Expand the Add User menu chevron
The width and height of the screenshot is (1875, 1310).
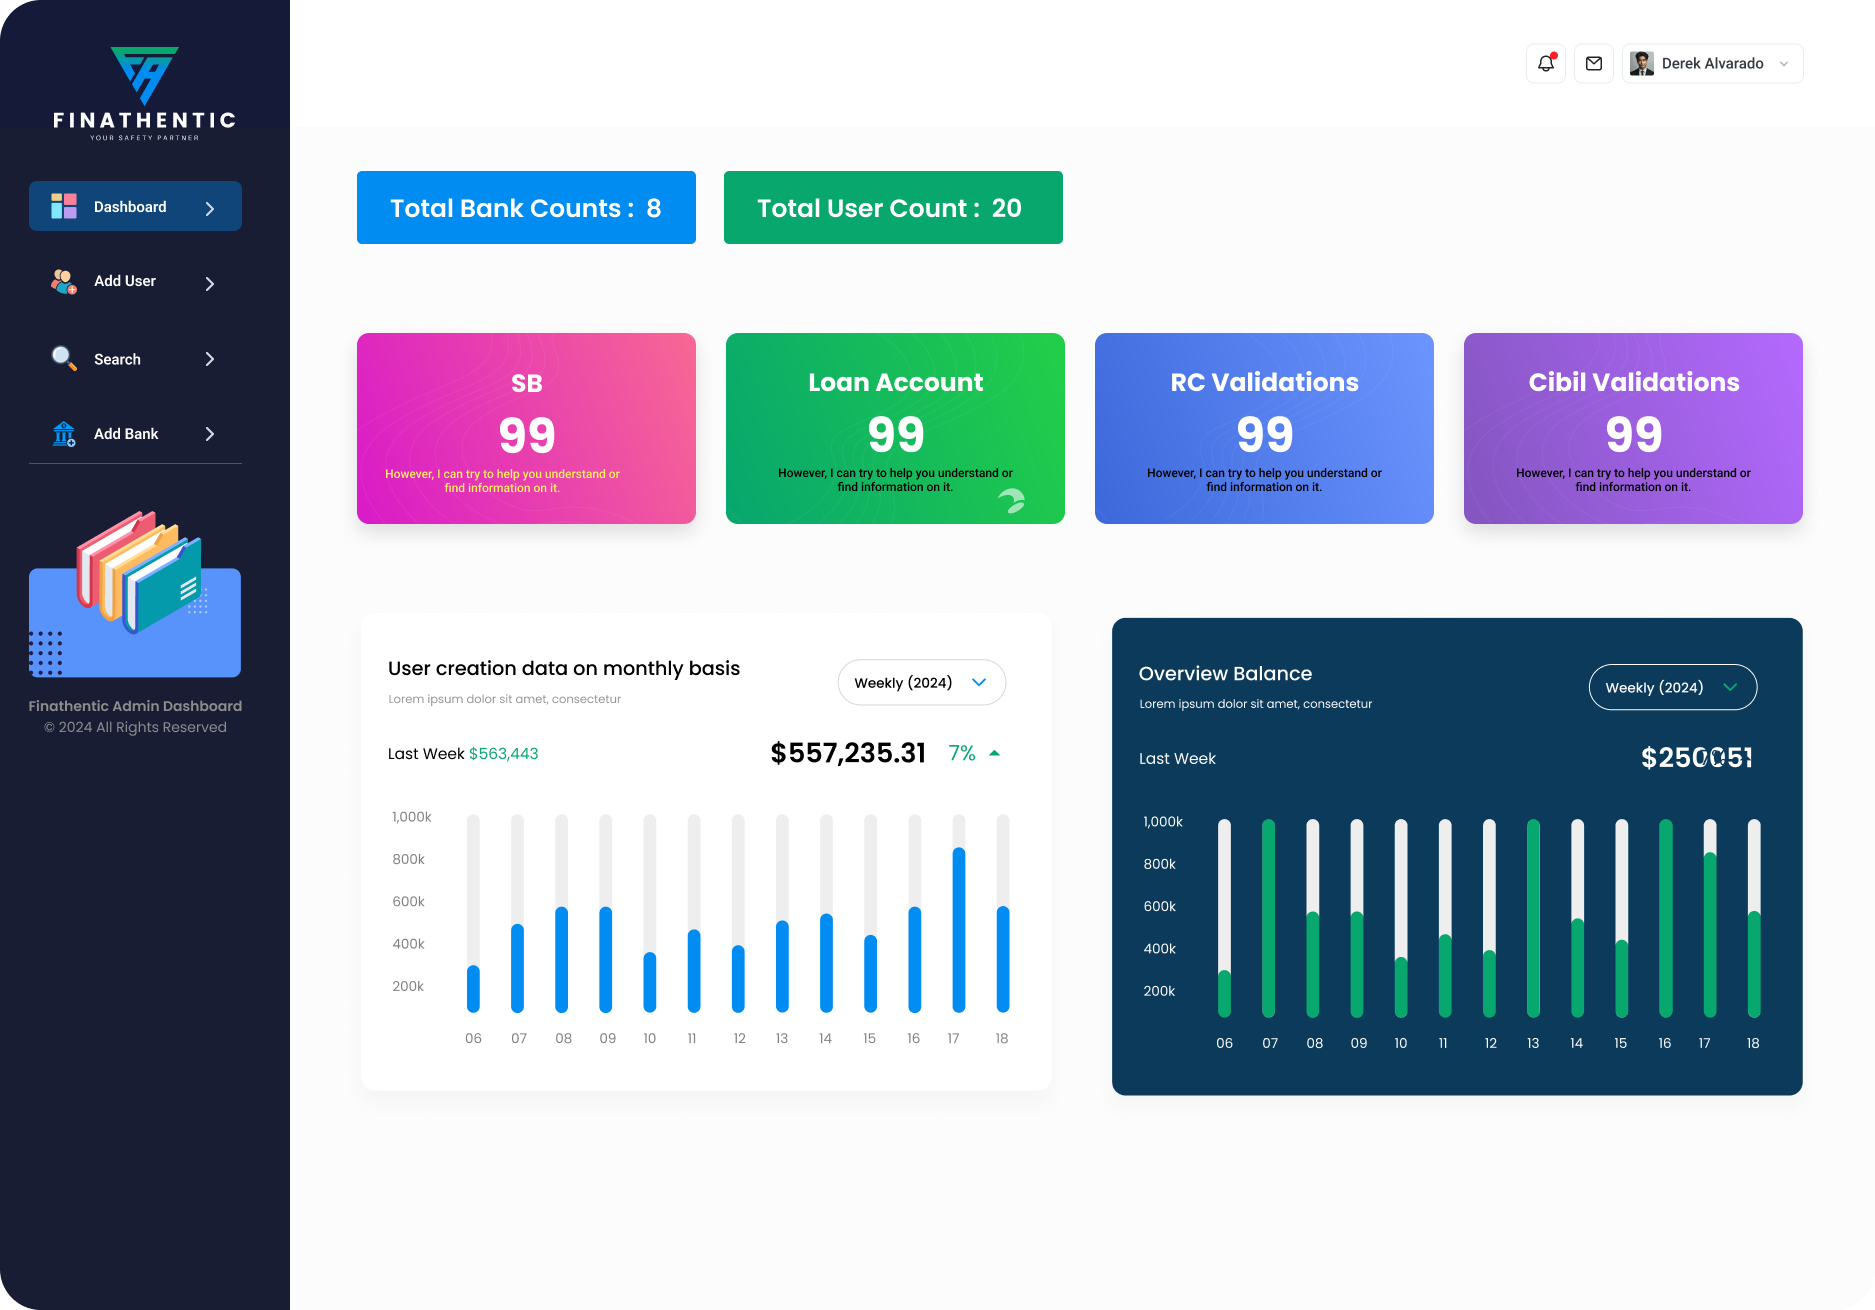tap(210, 284)
